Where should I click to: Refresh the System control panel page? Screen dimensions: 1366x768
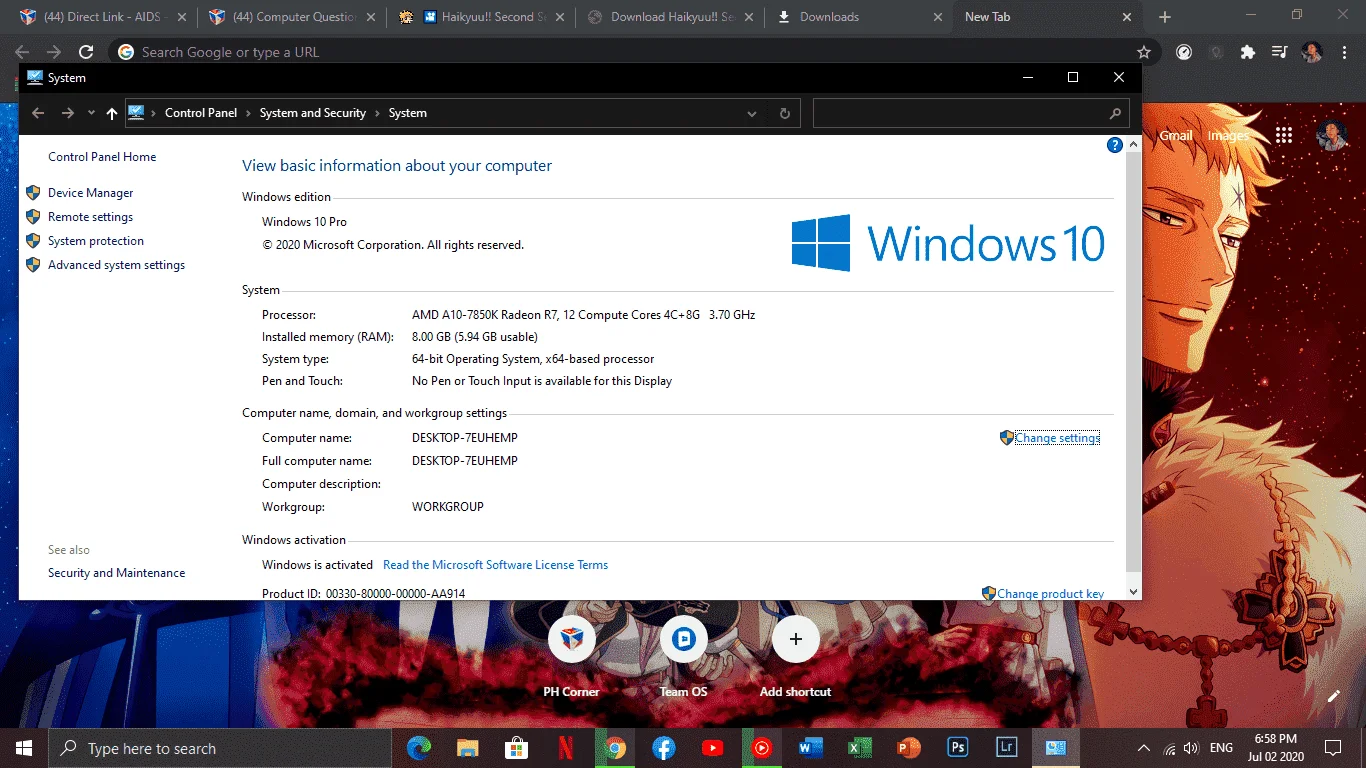(785, 114)
